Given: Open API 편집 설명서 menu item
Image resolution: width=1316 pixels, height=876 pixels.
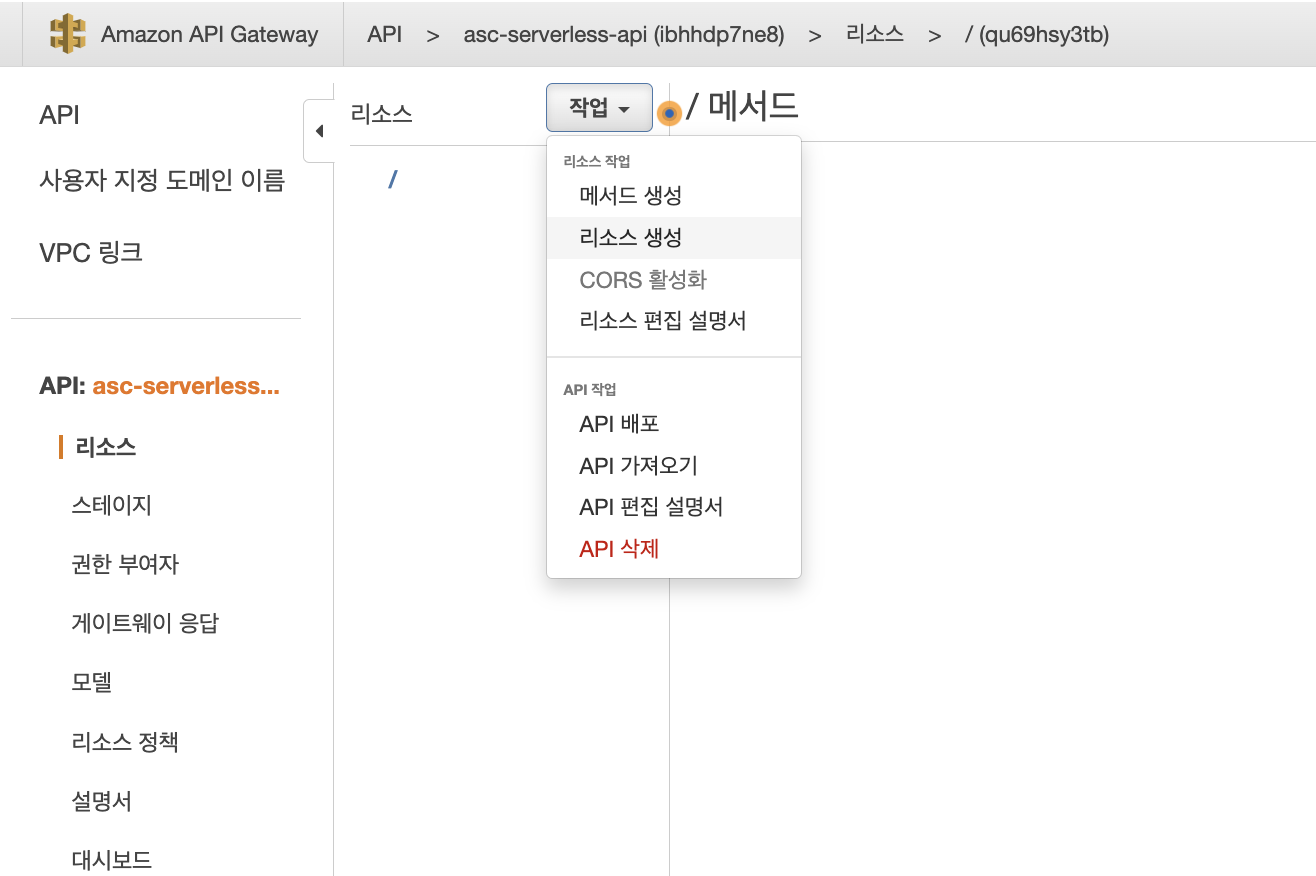Looking at the screenshot, I should (674, 508).
